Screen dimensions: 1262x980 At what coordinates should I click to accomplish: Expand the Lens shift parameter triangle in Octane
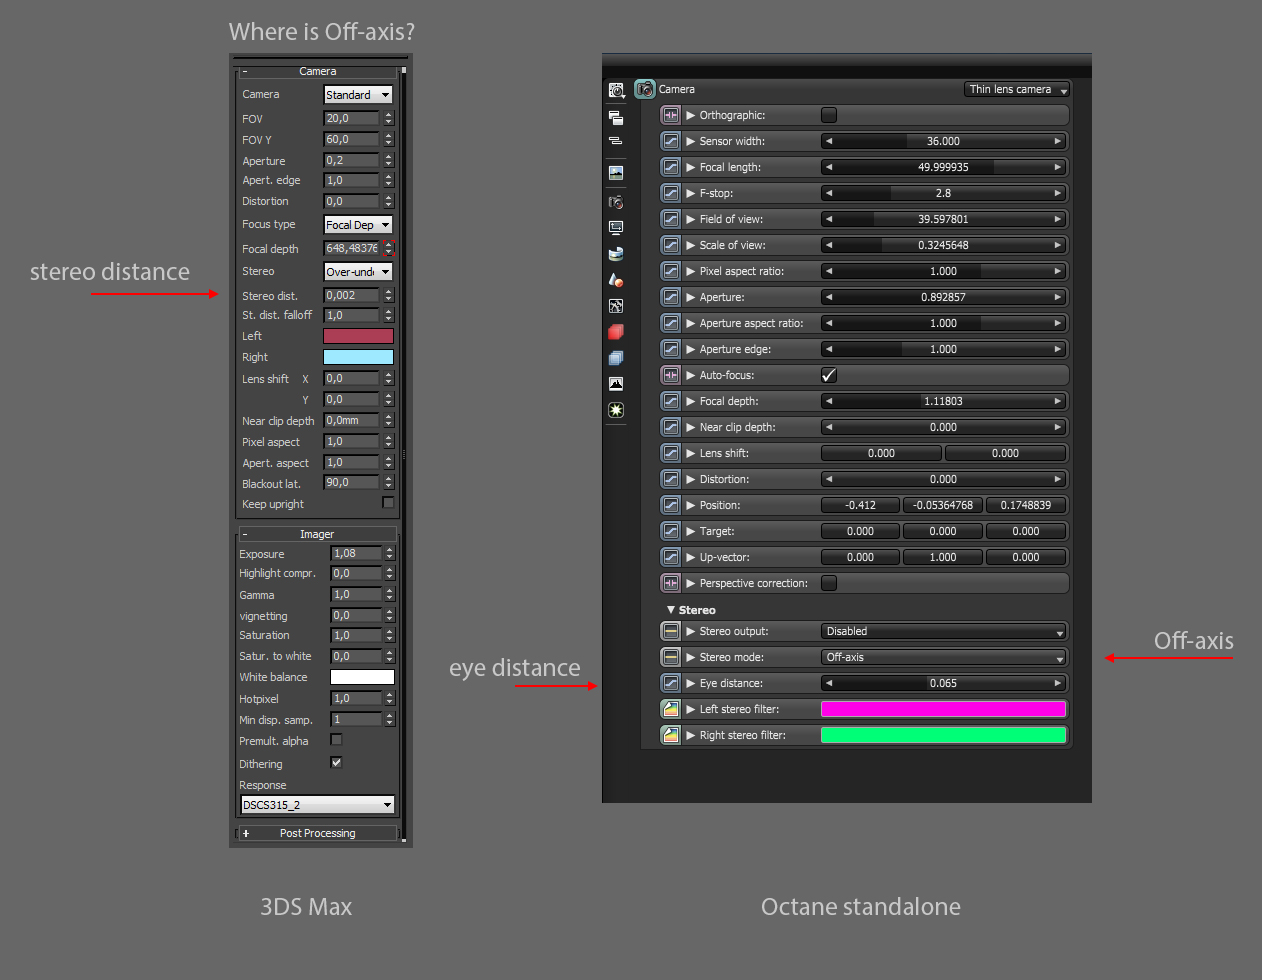coord(690,453)
